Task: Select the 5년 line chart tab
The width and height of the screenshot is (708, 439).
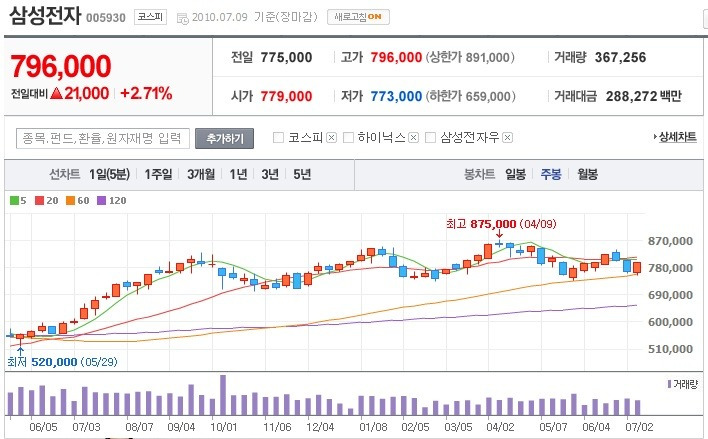Action: click(x=302, y=174)
